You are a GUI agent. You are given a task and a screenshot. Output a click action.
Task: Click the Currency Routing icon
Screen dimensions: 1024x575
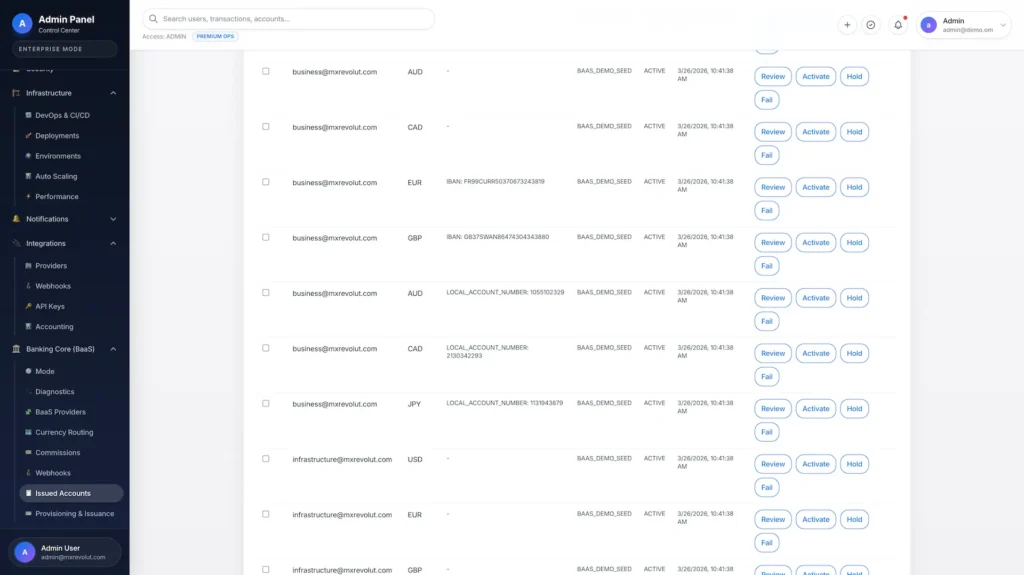28,432
